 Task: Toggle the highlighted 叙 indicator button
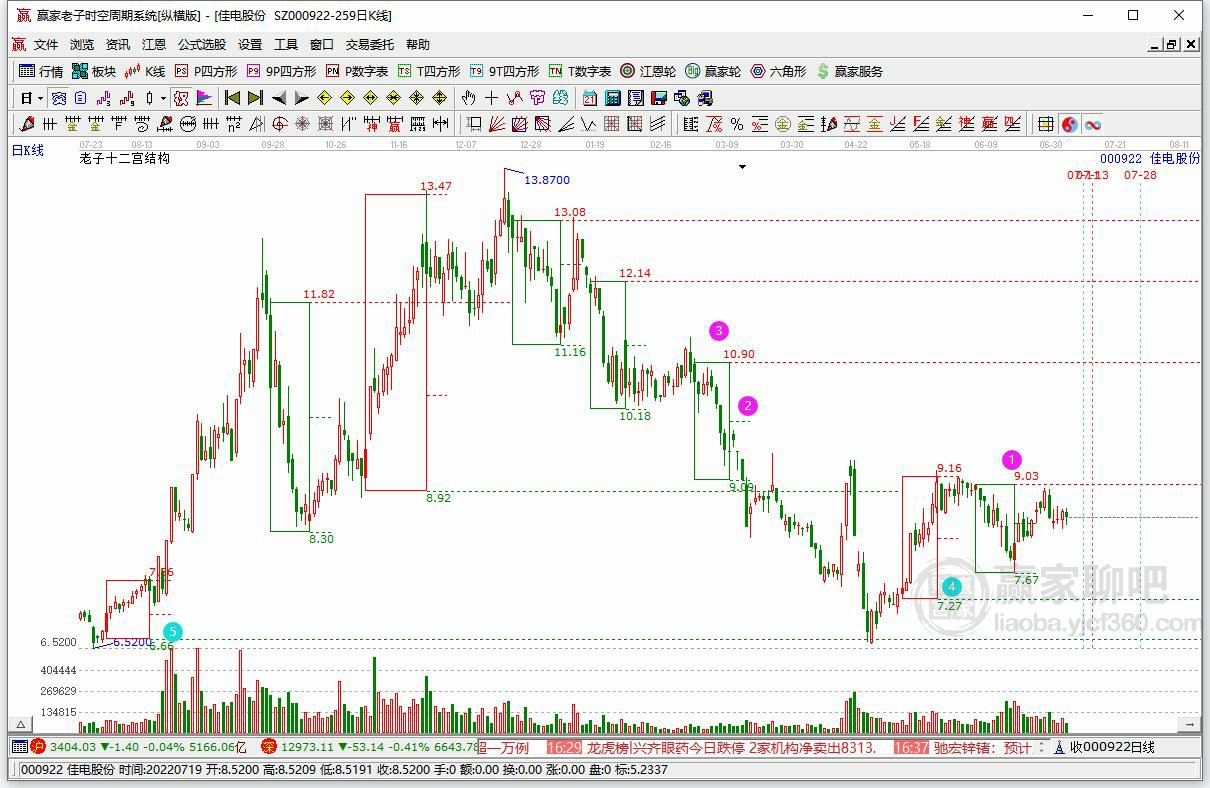(180, 98)
